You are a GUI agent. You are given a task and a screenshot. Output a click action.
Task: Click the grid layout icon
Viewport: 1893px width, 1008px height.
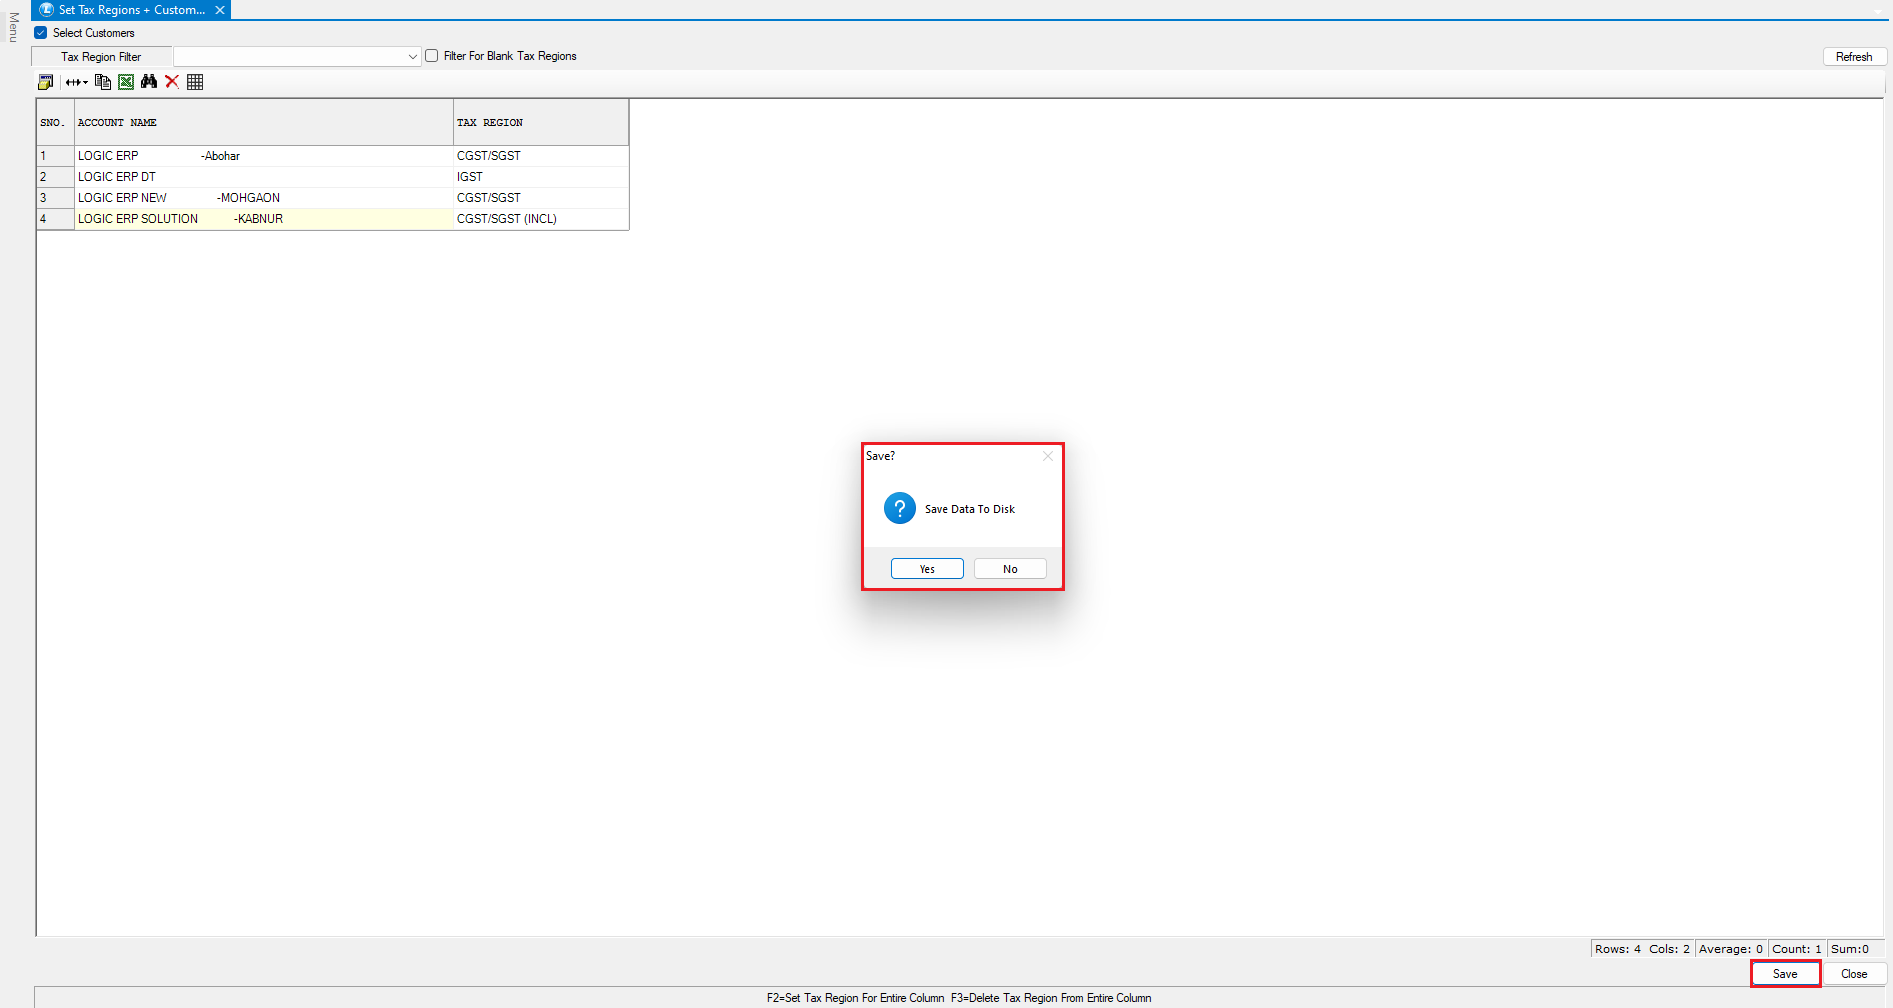coord(195,82)
